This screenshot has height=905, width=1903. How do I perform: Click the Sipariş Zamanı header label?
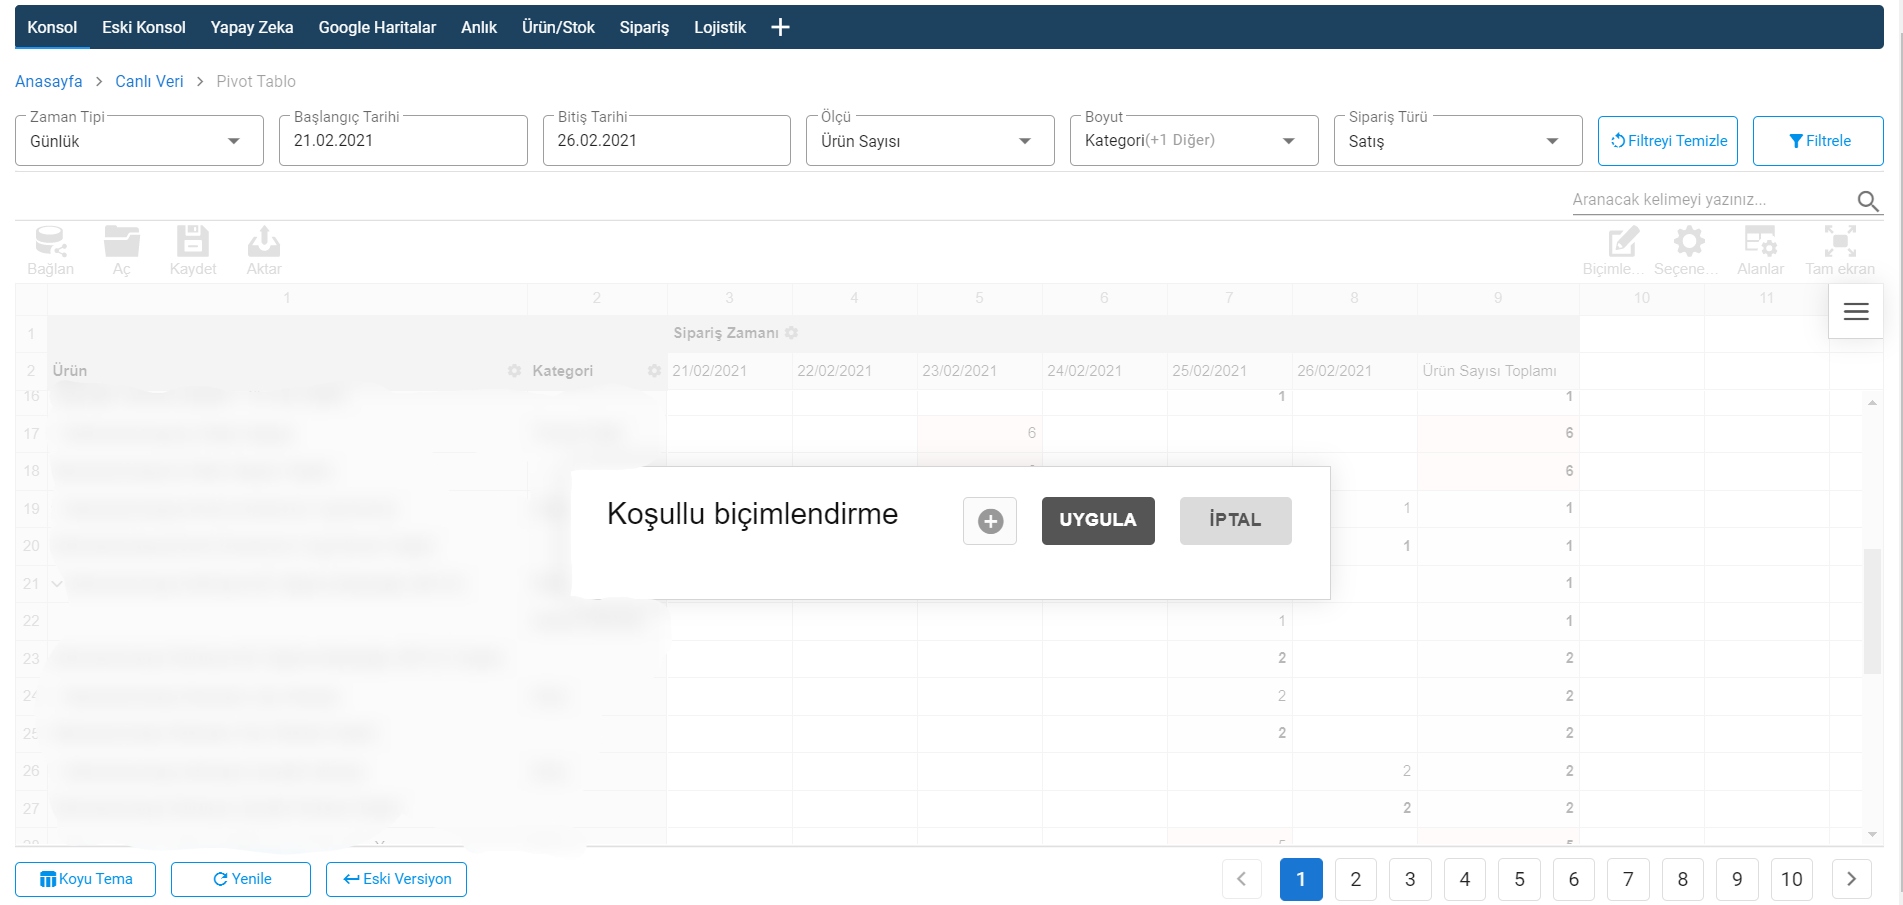click(726, 333)
